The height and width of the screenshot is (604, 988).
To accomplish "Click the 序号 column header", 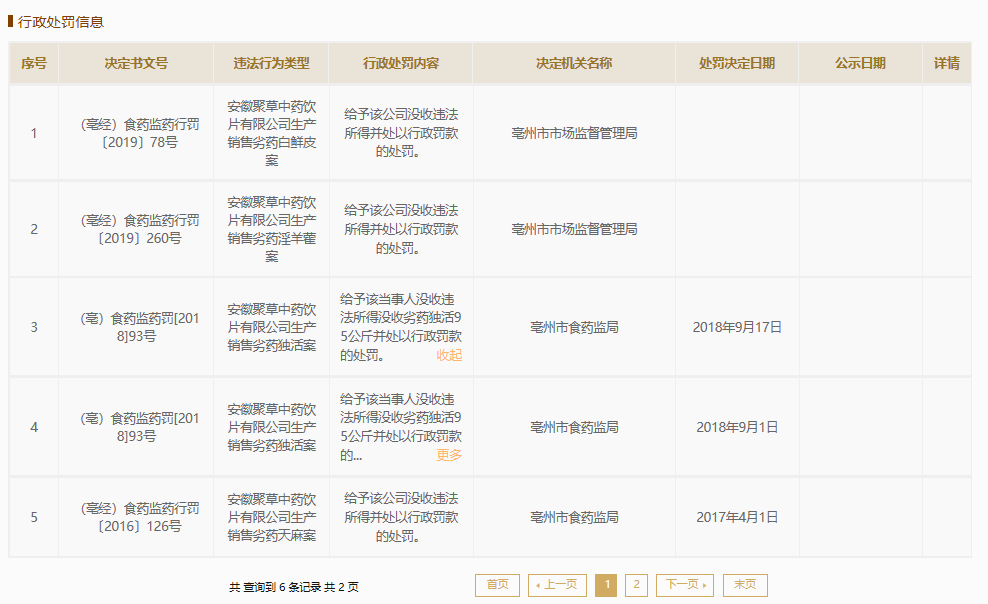I will (34, 63).
